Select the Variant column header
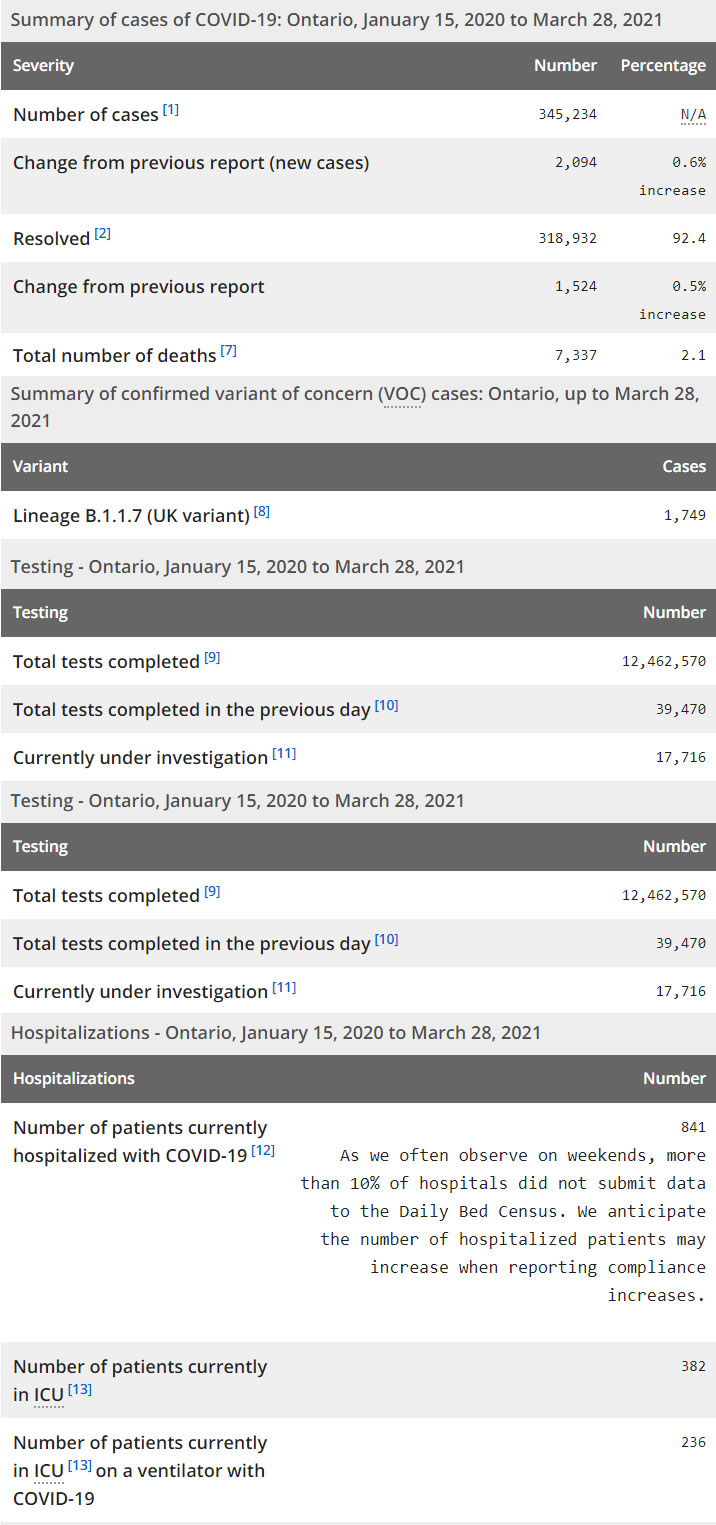 tap(40, 466)
